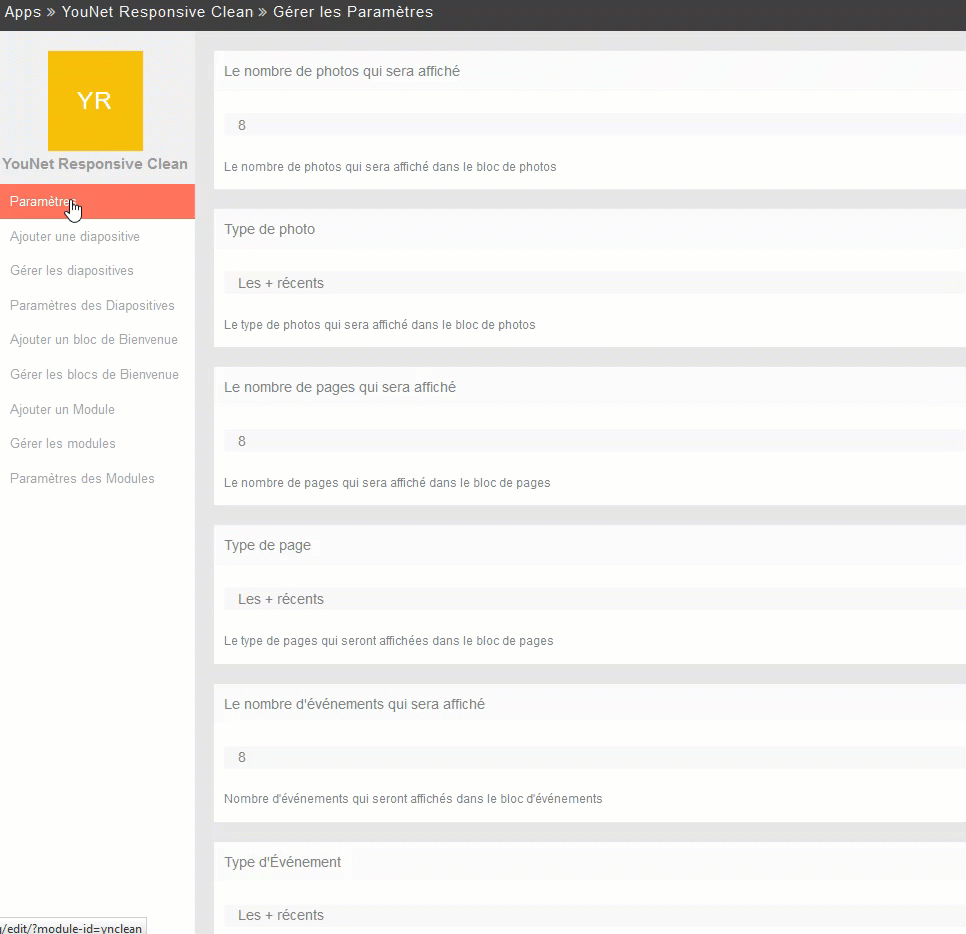Click the number of photos input field

pos(595,125)
